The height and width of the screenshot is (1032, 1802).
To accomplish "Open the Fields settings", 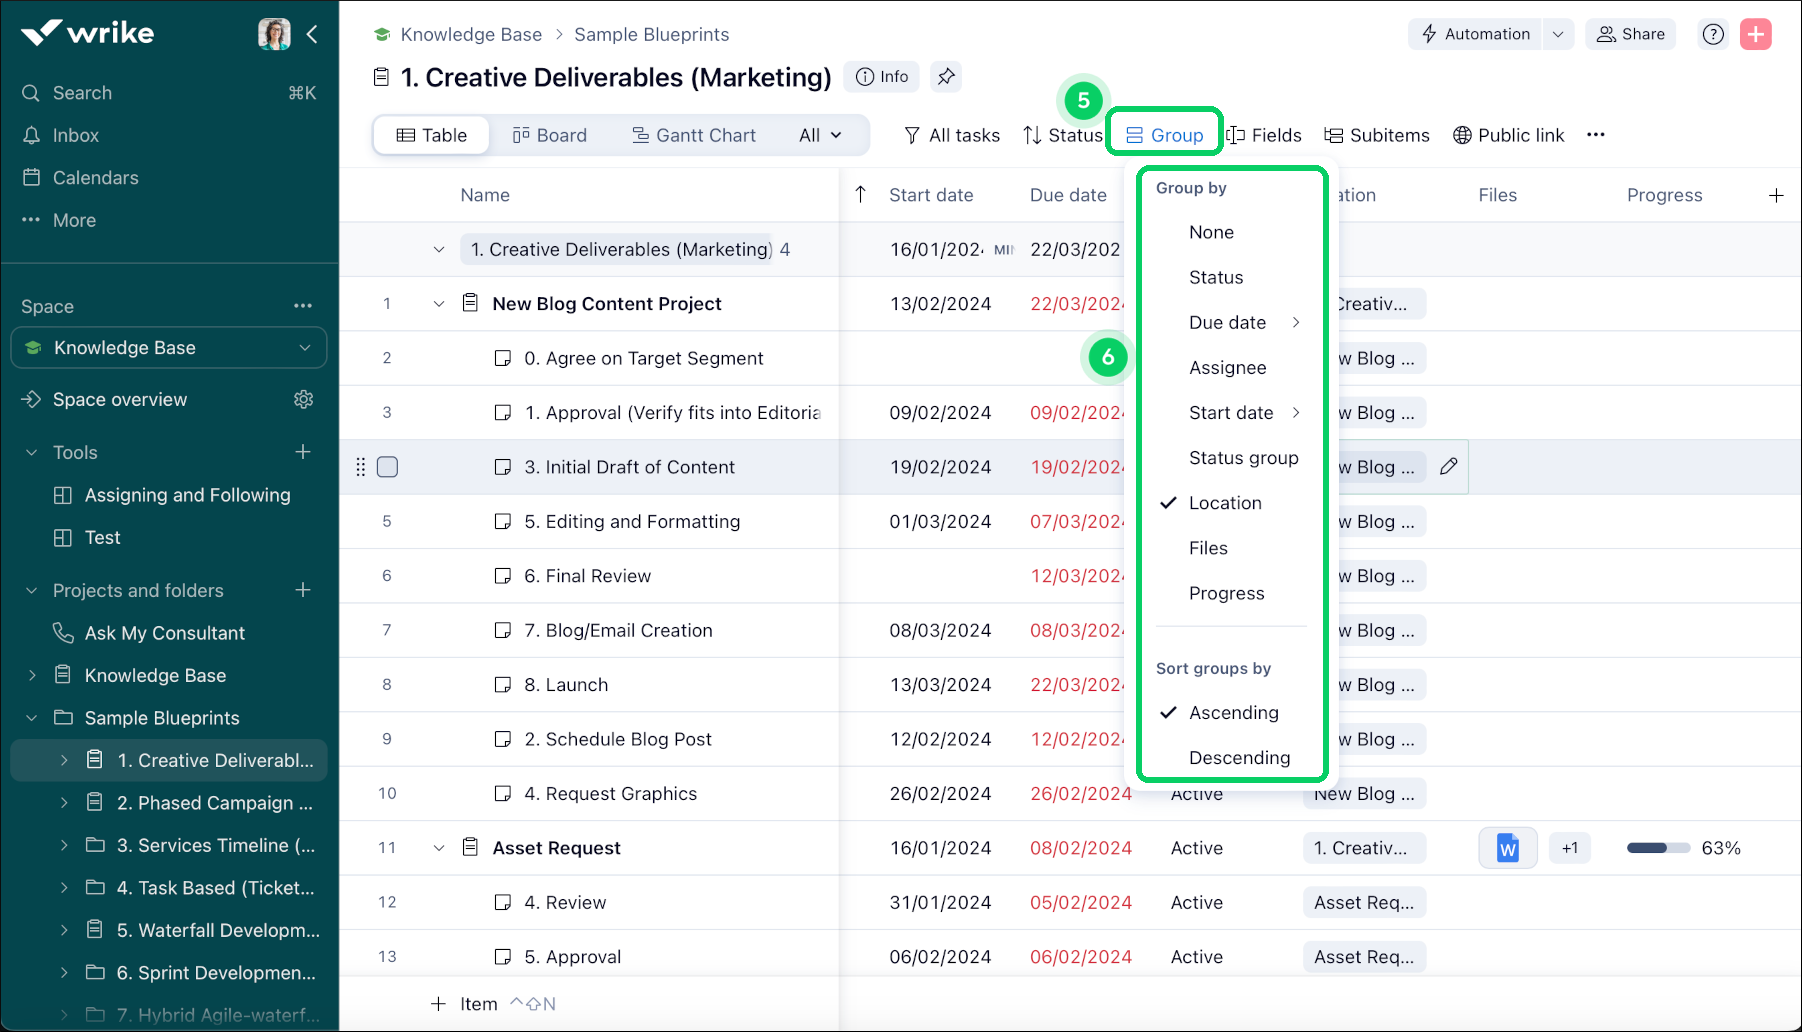I will click(1264, 135).
